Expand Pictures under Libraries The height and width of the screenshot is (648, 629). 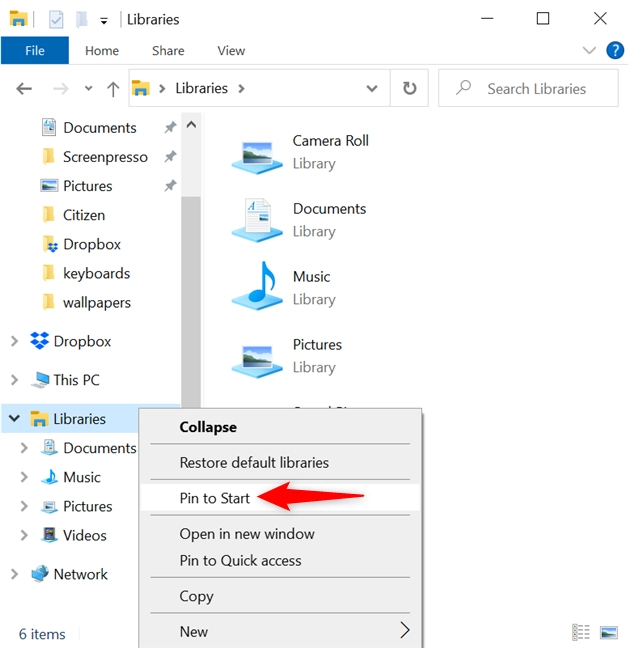click(x=24, y=506)
